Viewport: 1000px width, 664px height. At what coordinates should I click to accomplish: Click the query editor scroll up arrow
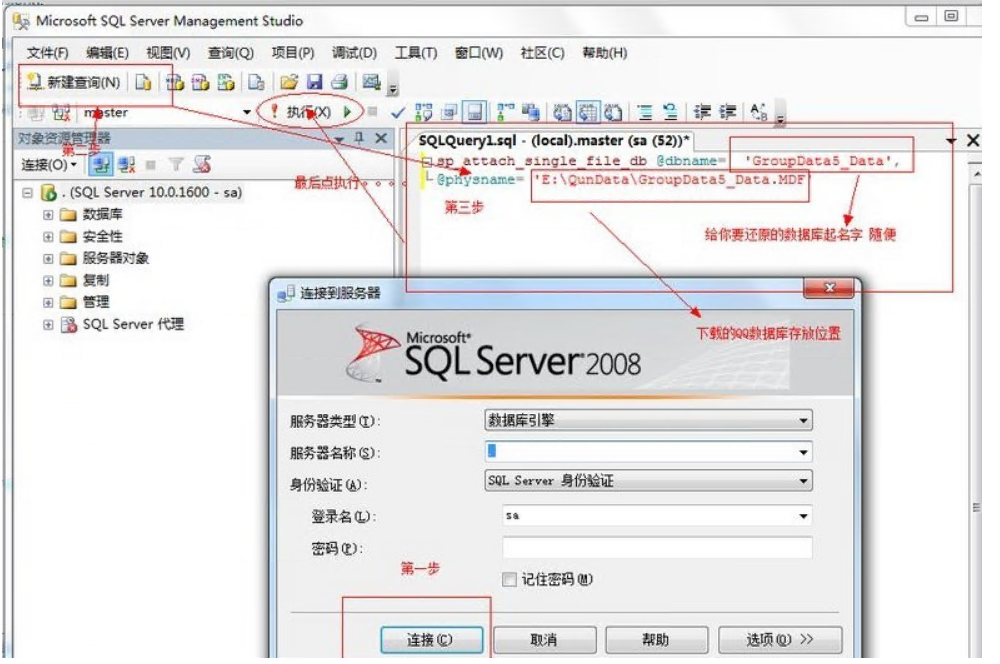click(x=976, y=173)
